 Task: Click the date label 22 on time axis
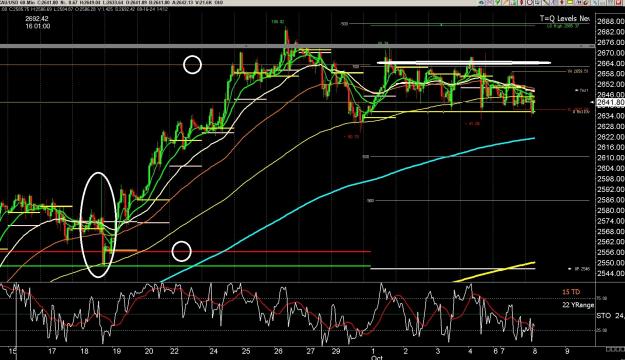point(174,352)
